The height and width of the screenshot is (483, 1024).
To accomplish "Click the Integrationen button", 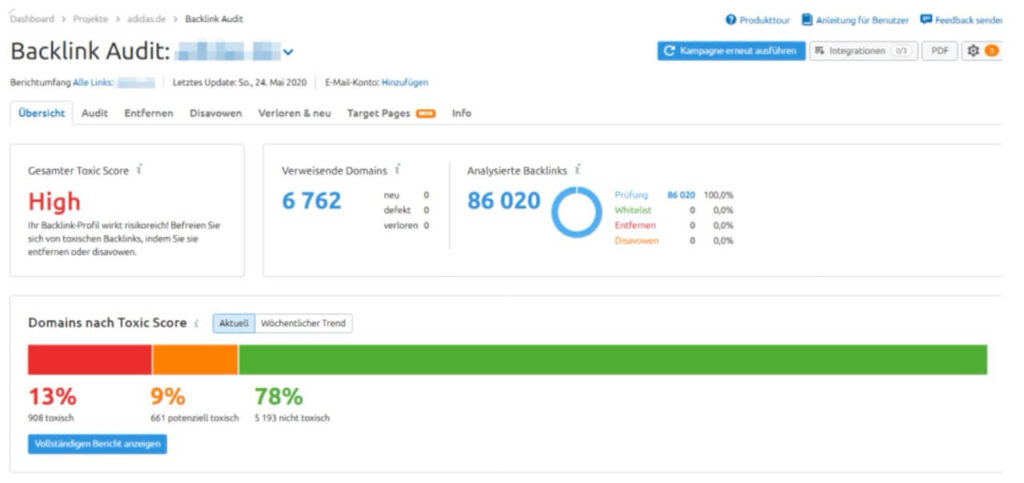I will [x=863, y=51].
